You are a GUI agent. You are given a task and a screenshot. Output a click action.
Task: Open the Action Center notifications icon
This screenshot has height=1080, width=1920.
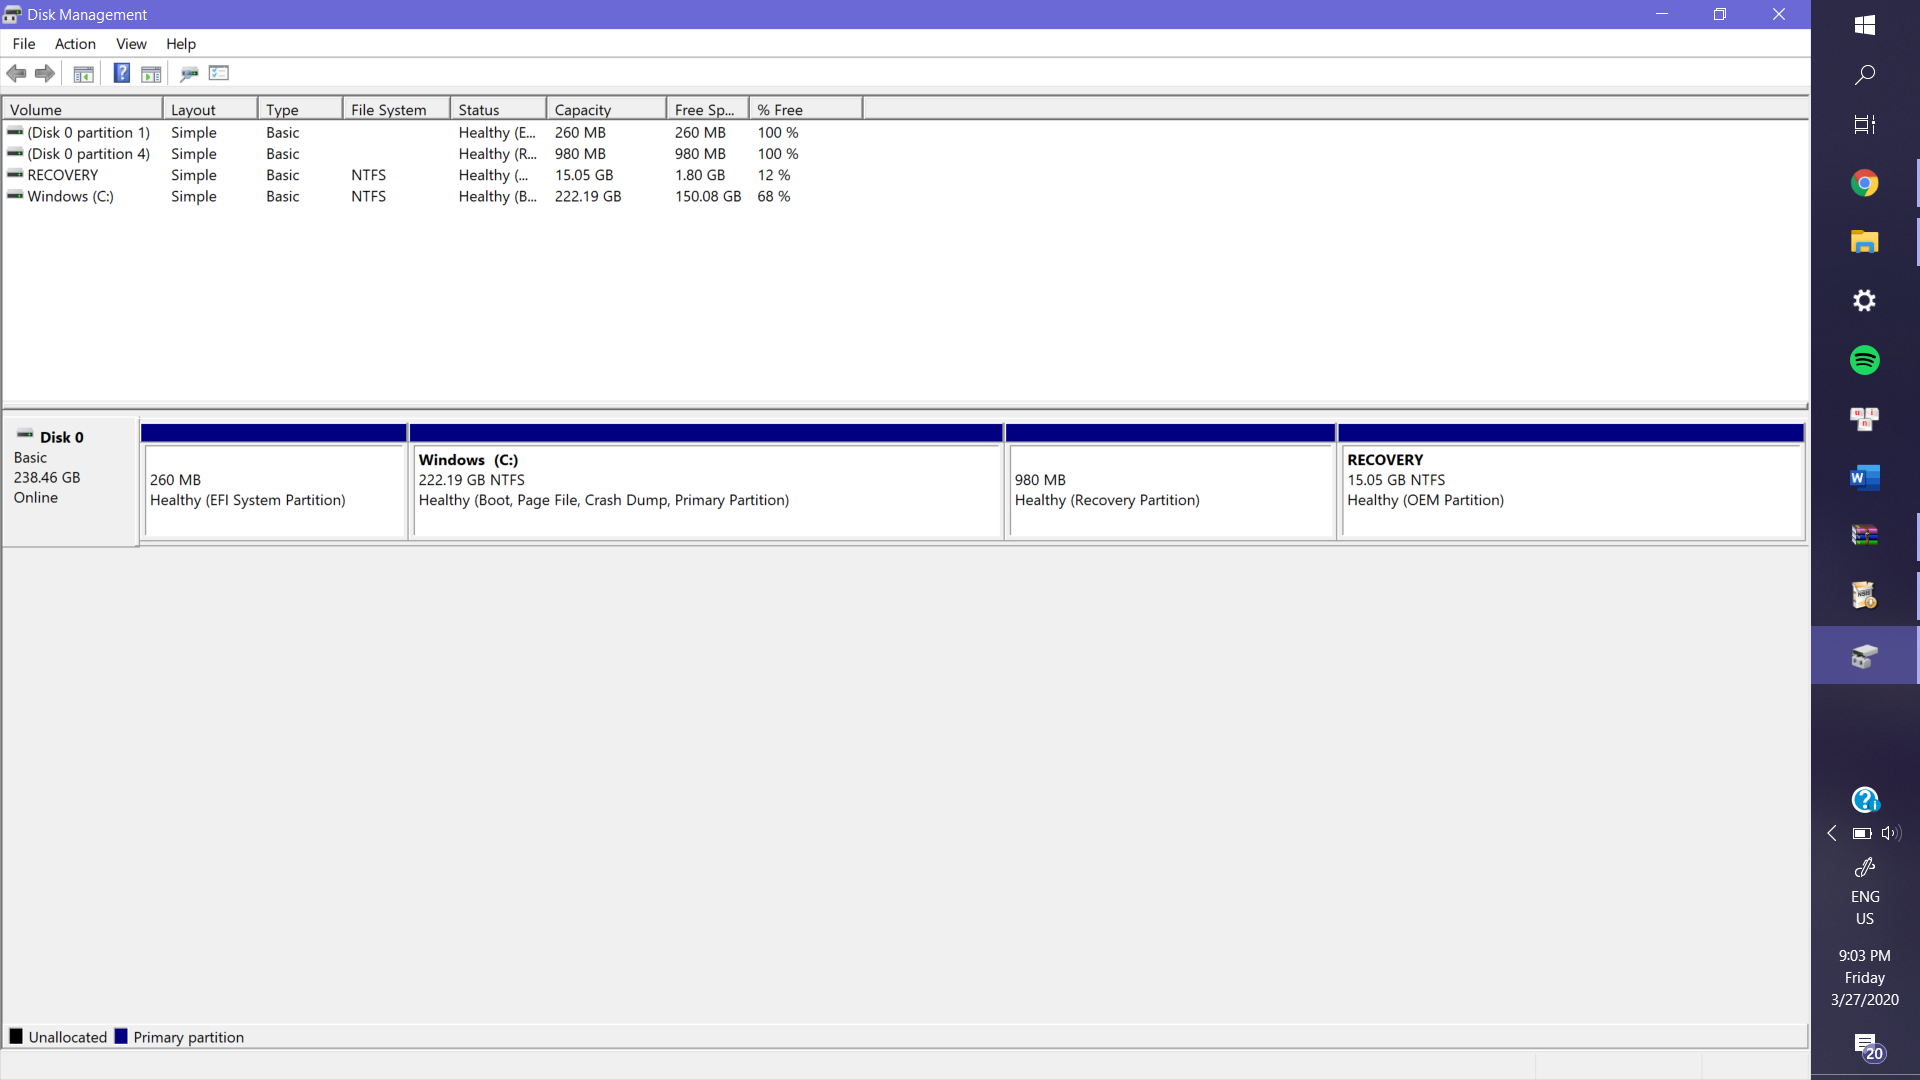pos(1867,1047)
